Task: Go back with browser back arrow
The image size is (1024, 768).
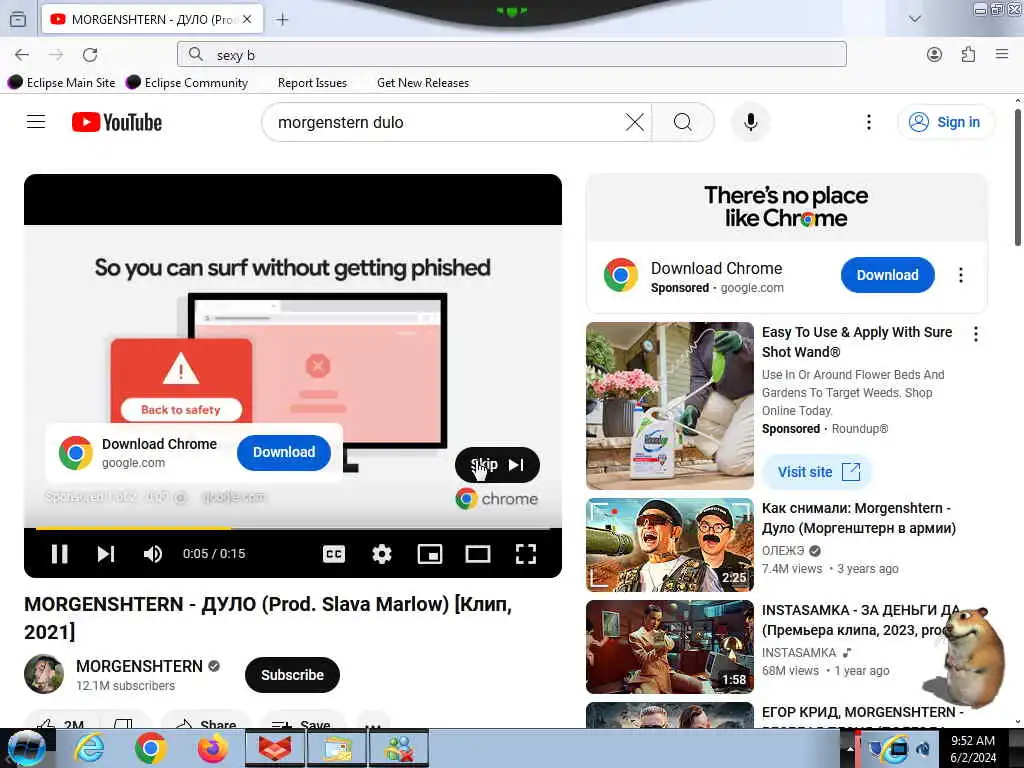Action: click(22, 55)
